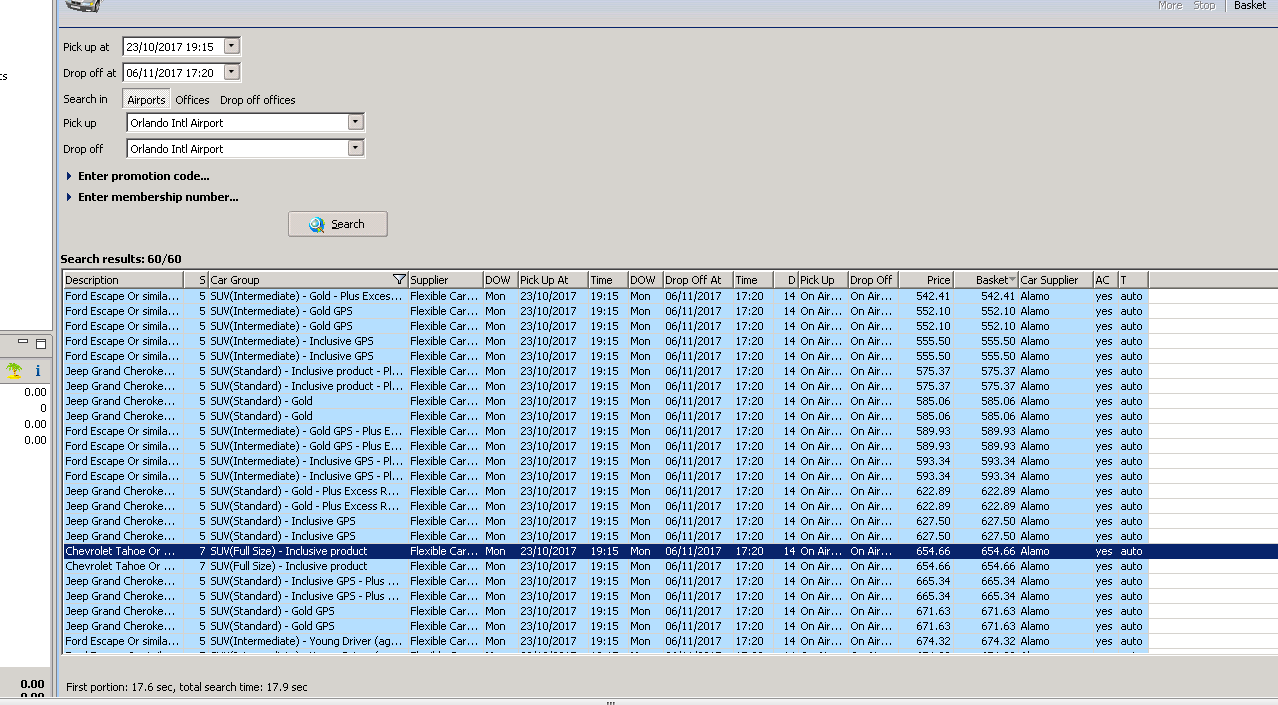Click the car icon in the header
1278x705 pixels.
click(82, 5)
